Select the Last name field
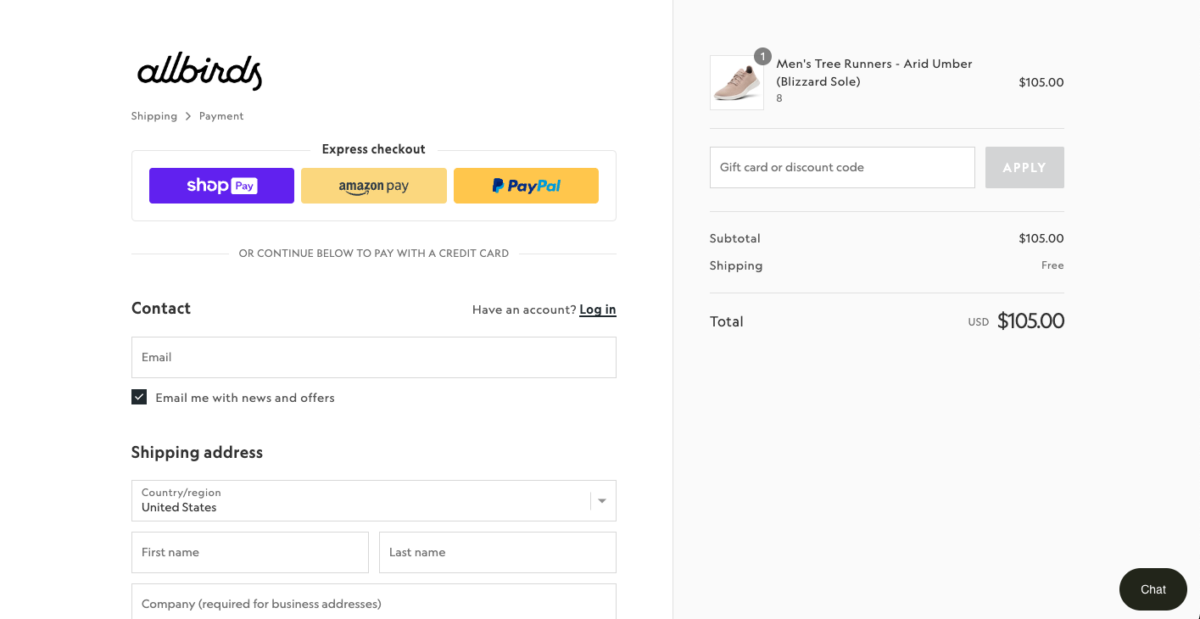The width and height of the screenshot is (1200, 619). [x=497, y=552]
